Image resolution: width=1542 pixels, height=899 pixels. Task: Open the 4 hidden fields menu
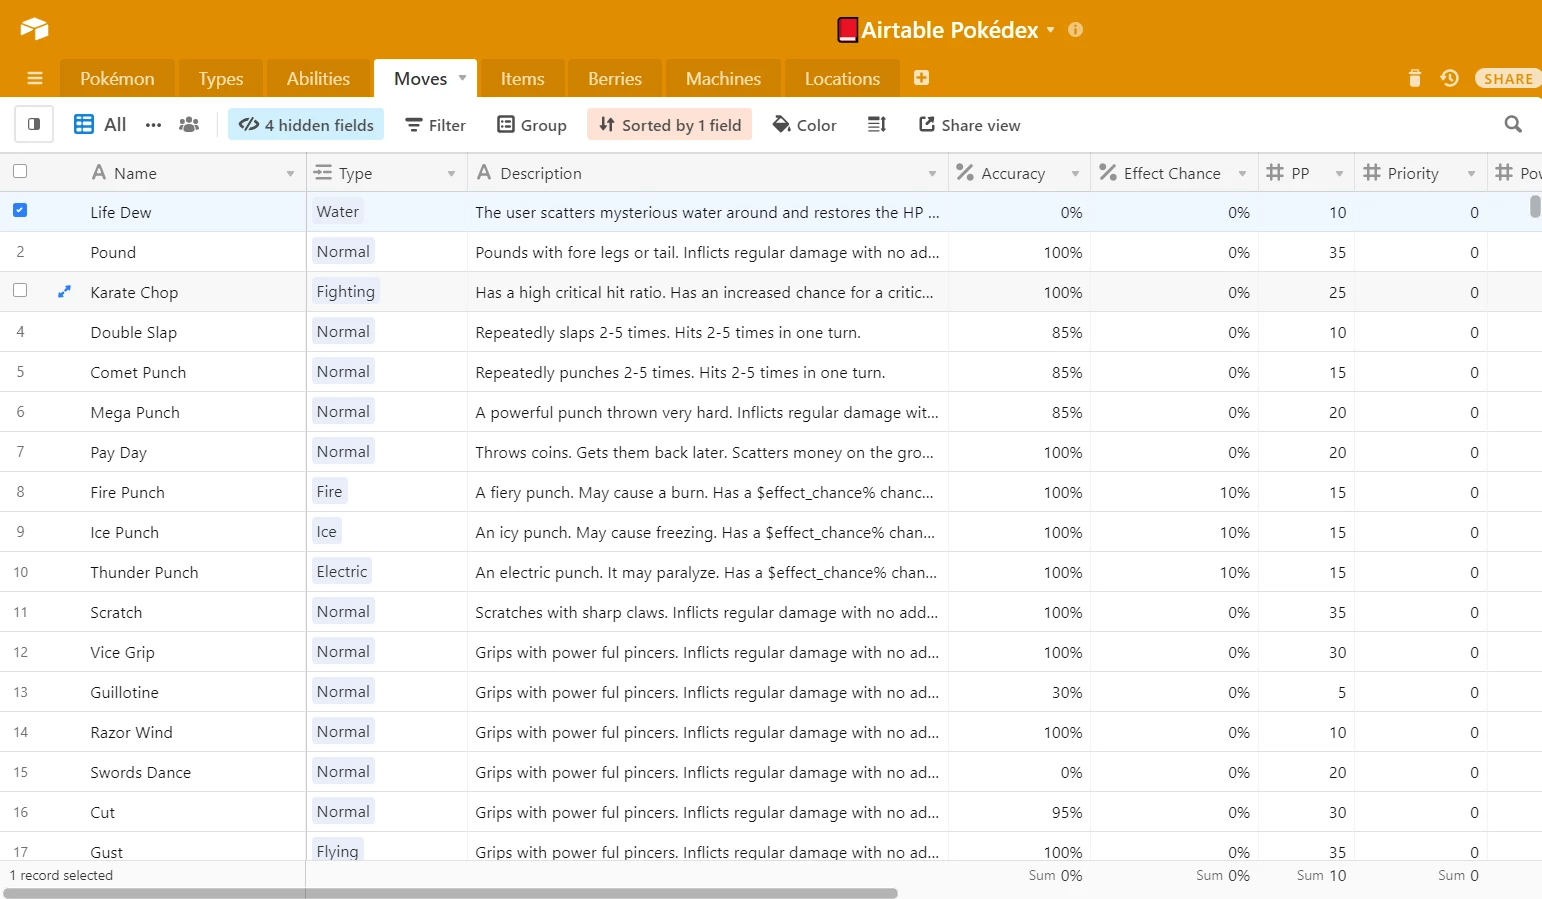(x=306, y=125)
